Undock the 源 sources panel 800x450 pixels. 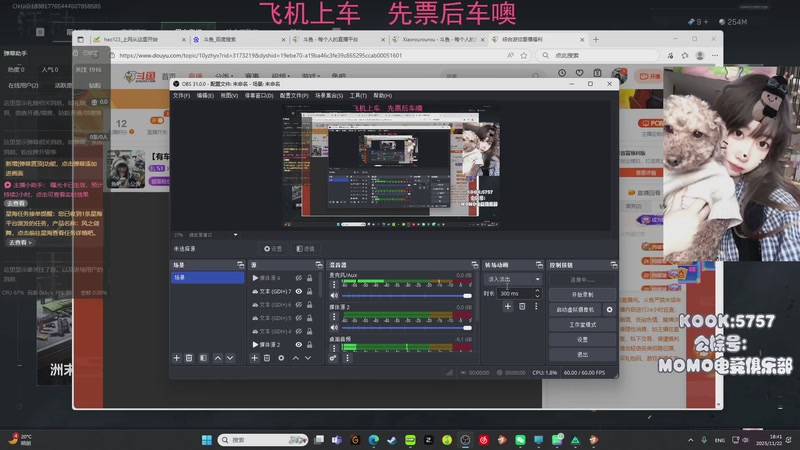pyautogui.click(x=319, y=265)
